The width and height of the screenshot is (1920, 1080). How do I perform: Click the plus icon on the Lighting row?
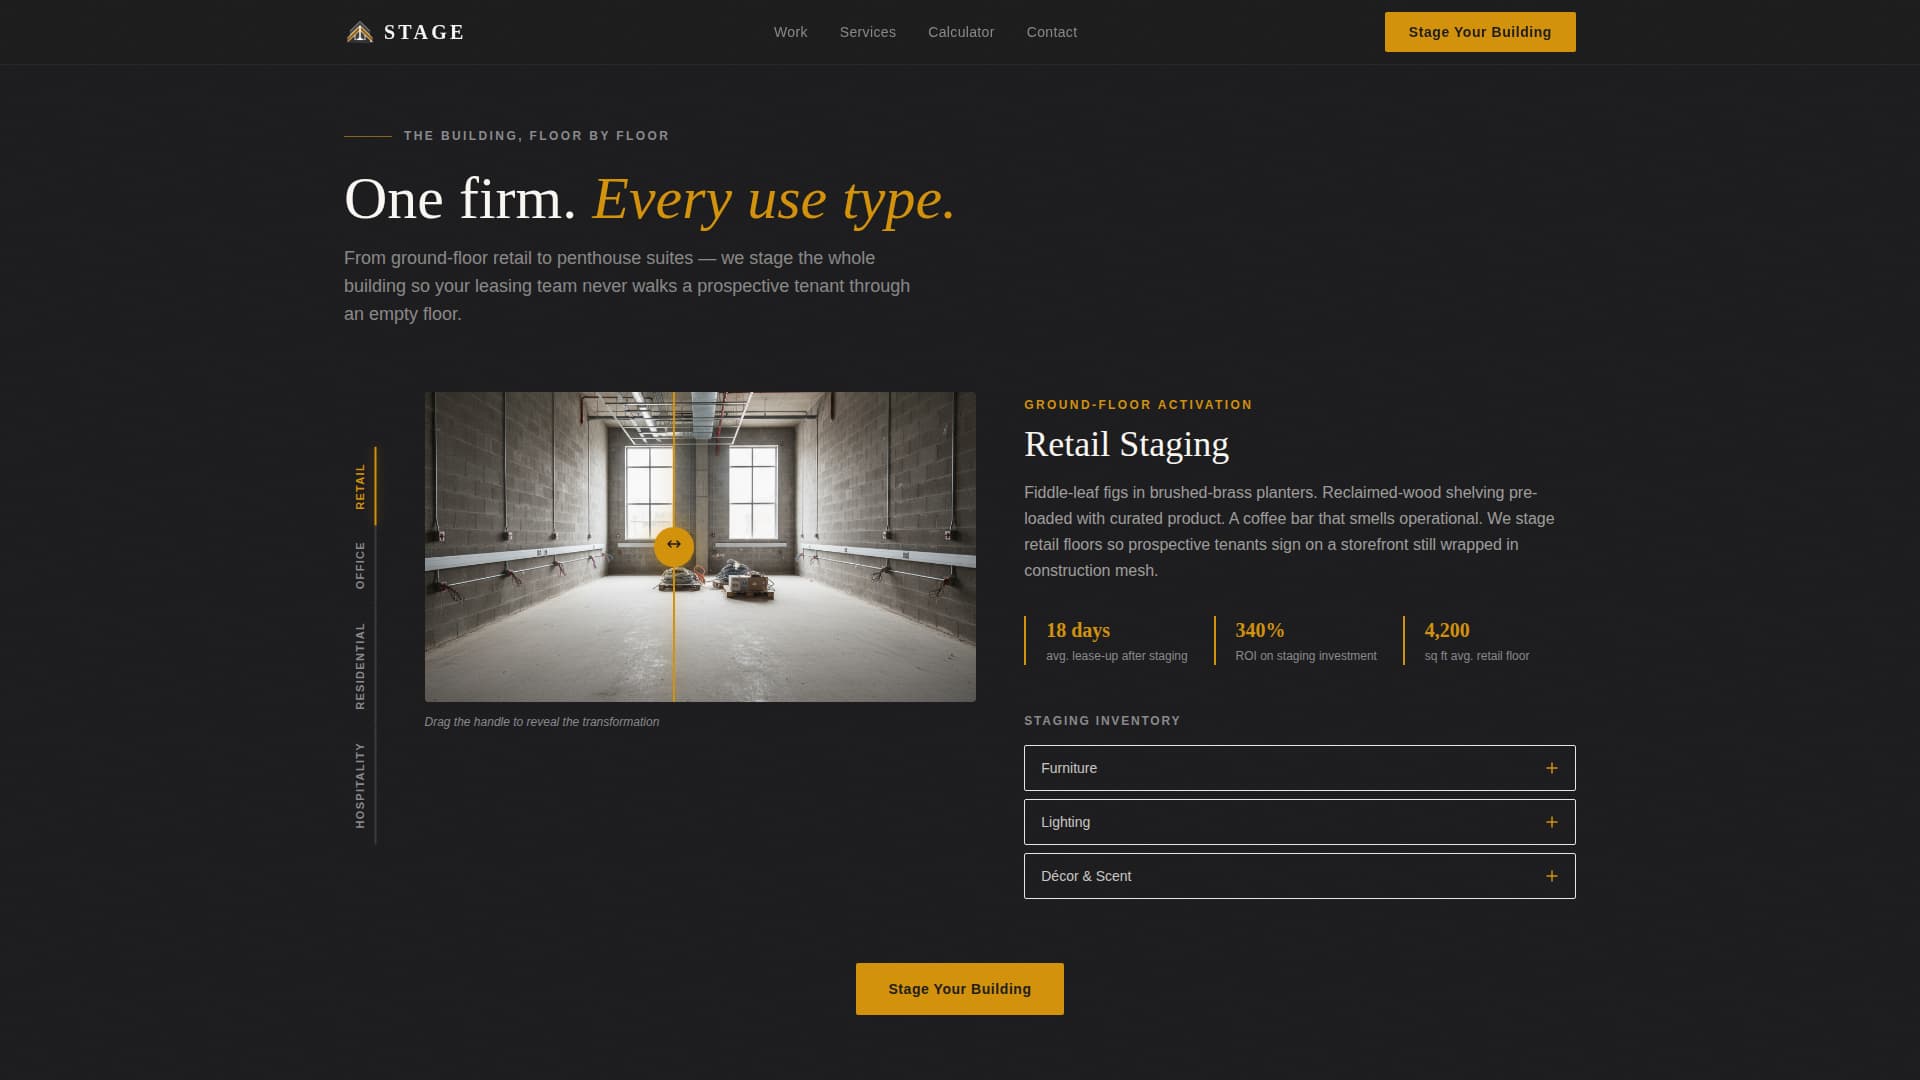coord(1551,822)
